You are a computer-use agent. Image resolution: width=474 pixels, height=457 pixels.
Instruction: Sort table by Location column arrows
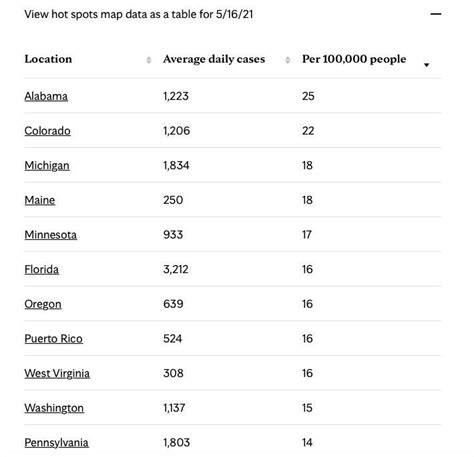click(x=149, y=60)
